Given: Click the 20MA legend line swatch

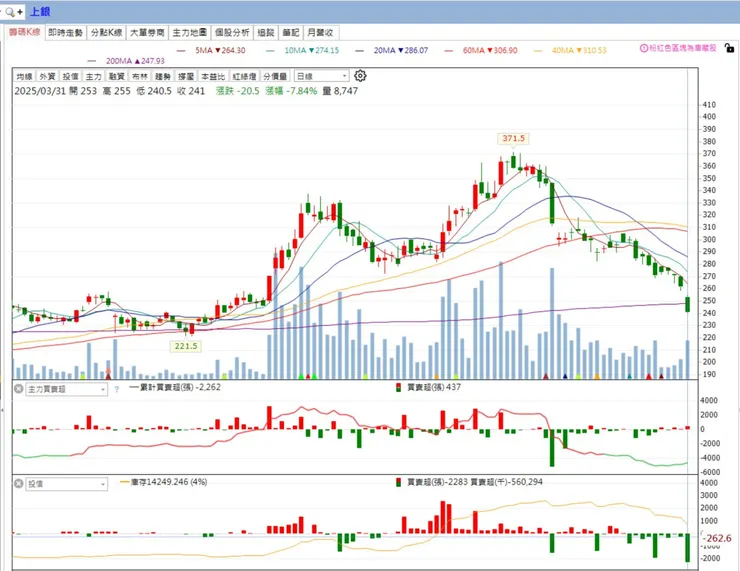Looking at the screenshot, I should (x=360, y=50).
